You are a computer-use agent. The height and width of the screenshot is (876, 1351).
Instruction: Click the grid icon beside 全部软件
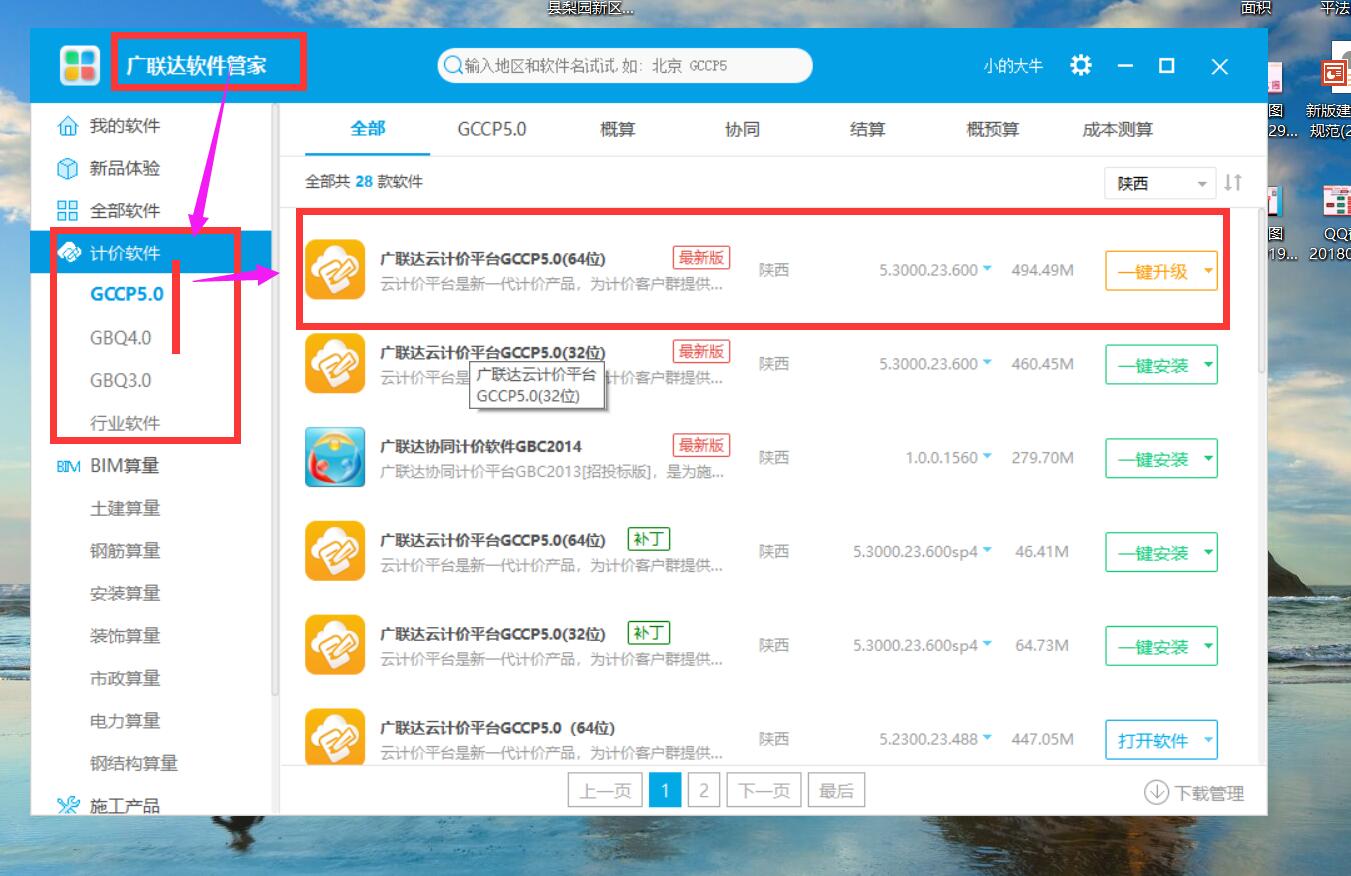click(x=67, y=211)
